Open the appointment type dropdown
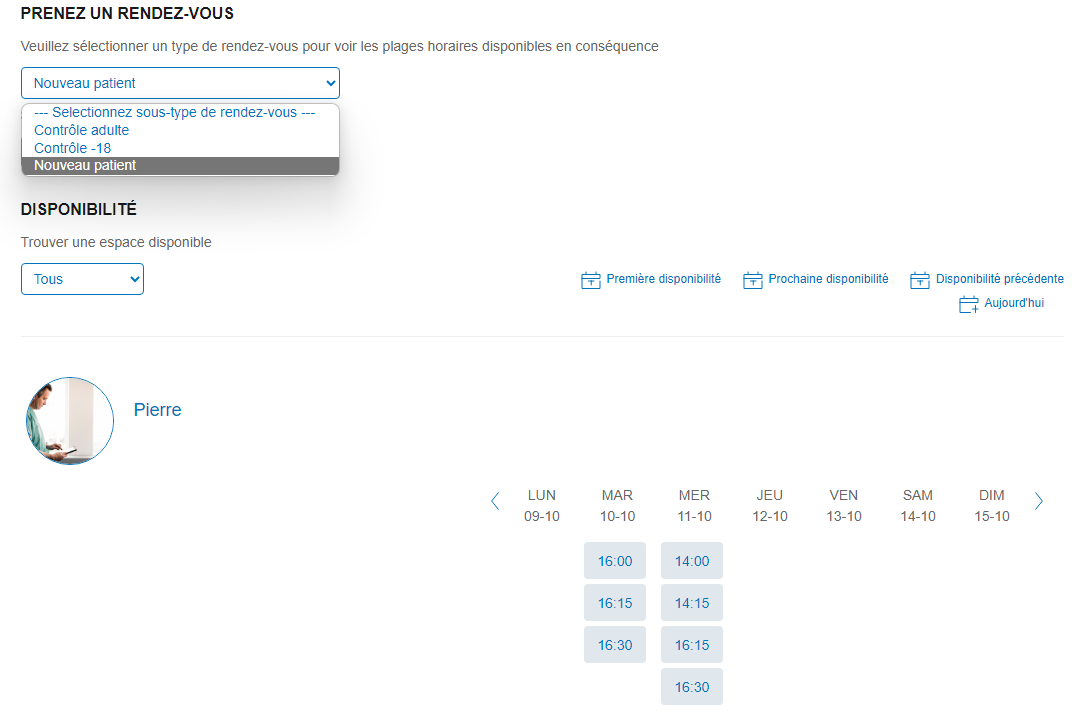Screen dimensions: 1077x719 click(x=180, y=83)
